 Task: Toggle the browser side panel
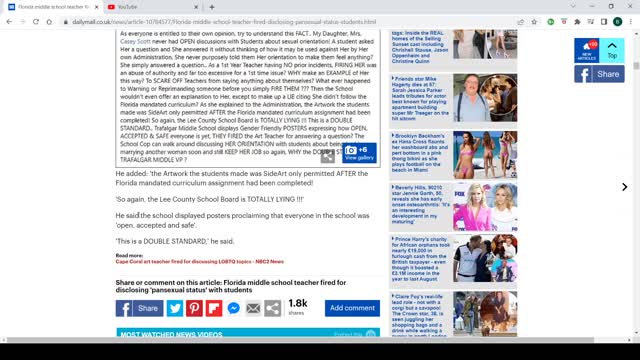(x=604, y=22)
